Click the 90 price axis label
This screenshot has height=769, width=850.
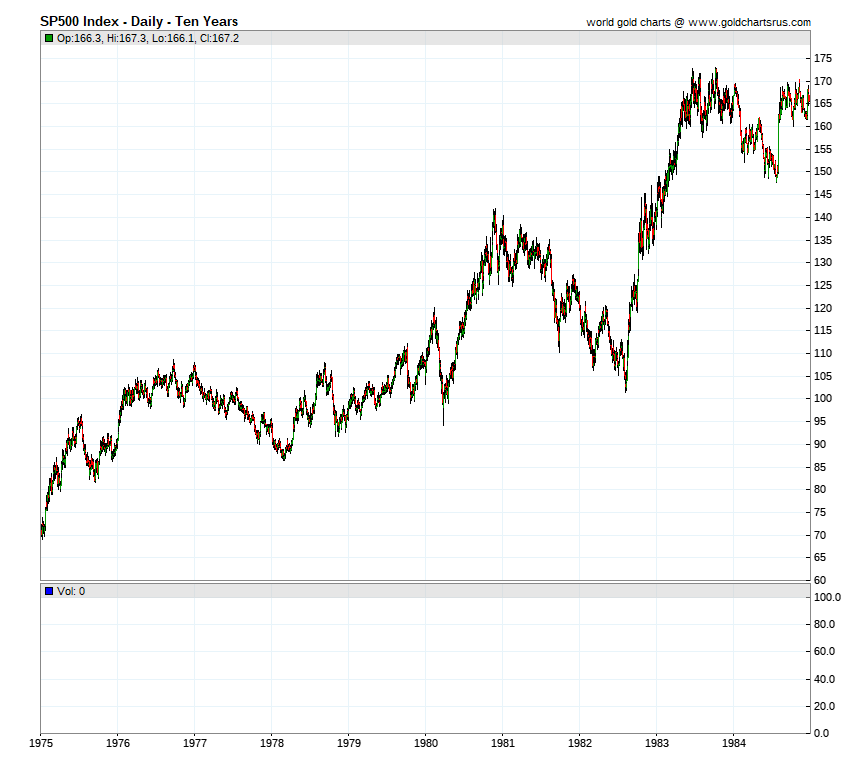pyautogui.click(x=820, y=444)
